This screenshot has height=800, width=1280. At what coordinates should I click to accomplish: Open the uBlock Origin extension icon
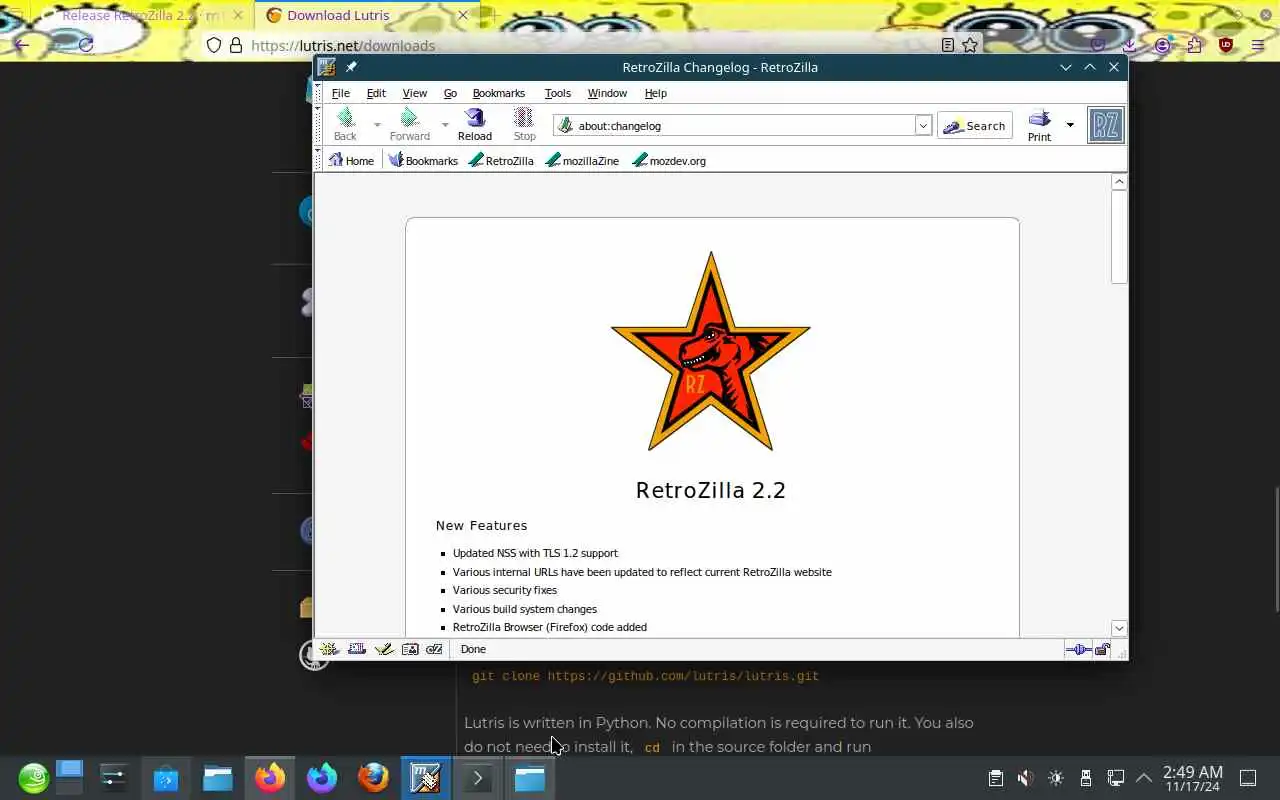click(x=1226, y=45)
